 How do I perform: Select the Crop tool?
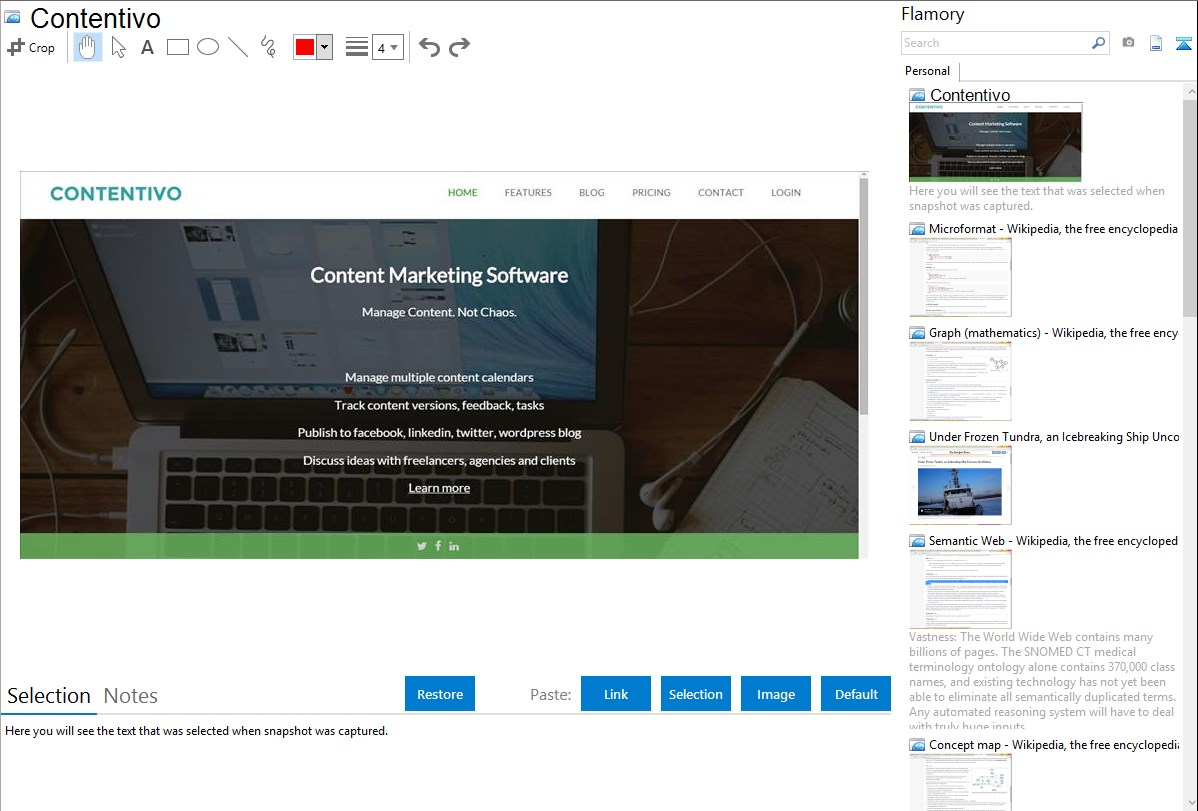click(31, 47)
